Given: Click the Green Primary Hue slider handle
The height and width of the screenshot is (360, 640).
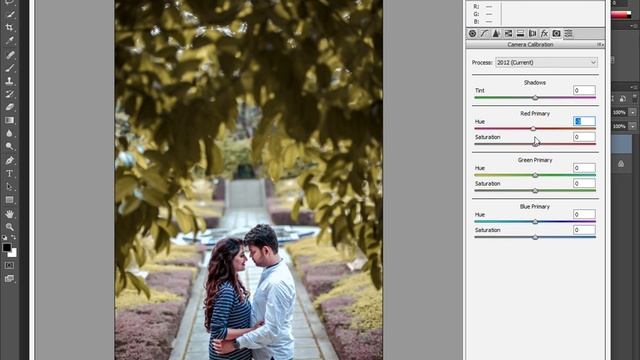Looking at the screenshot, I should click(x=535, y=175).
